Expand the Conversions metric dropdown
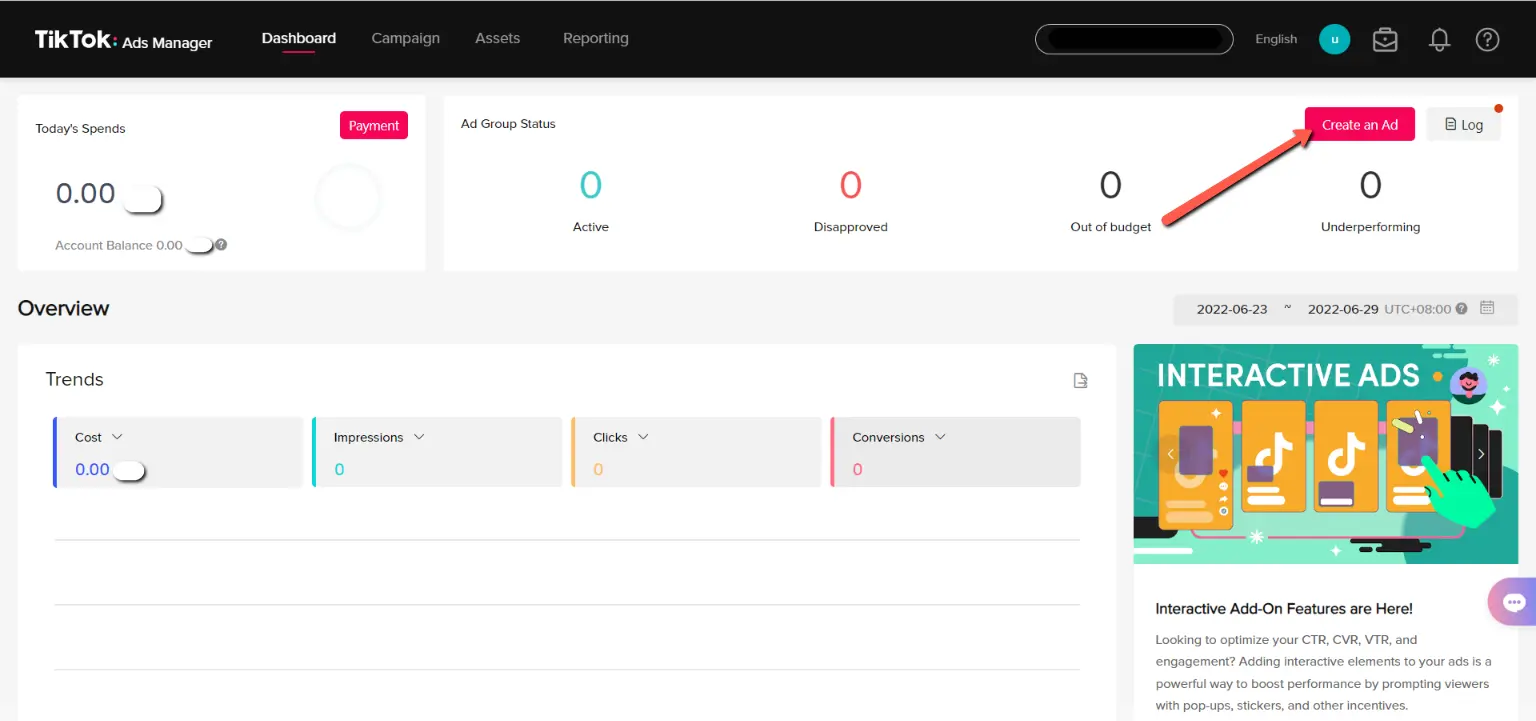The height and width of the screenshot is (721, 1536). [940, 437]
